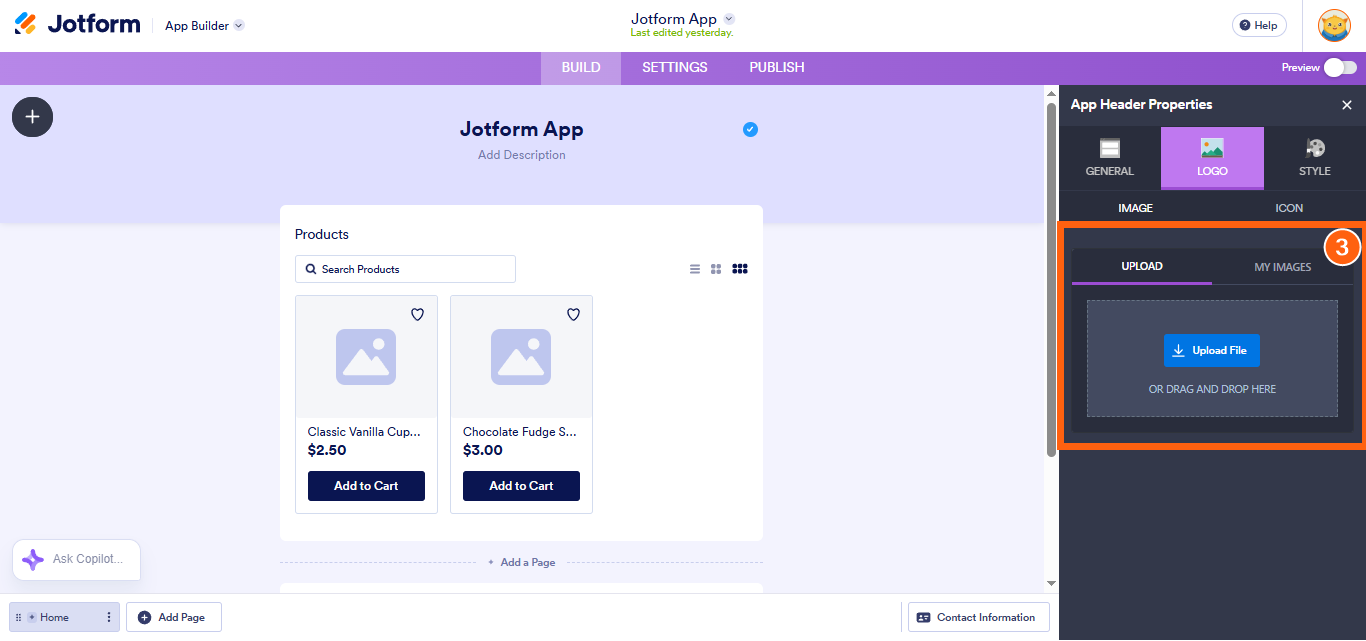Open the user avatar menu

[x=1334, y=25]
